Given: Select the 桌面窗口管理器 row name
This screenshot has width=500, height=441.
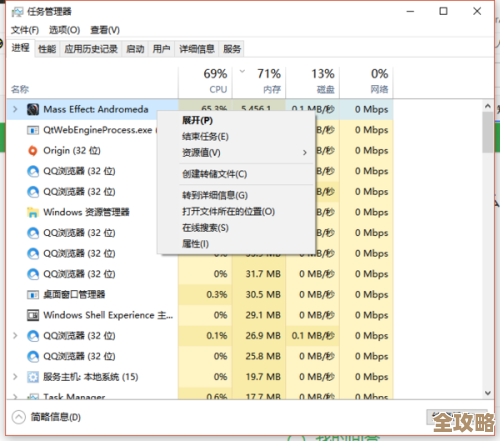Looking at the screenshot, I should coord(74,295).
